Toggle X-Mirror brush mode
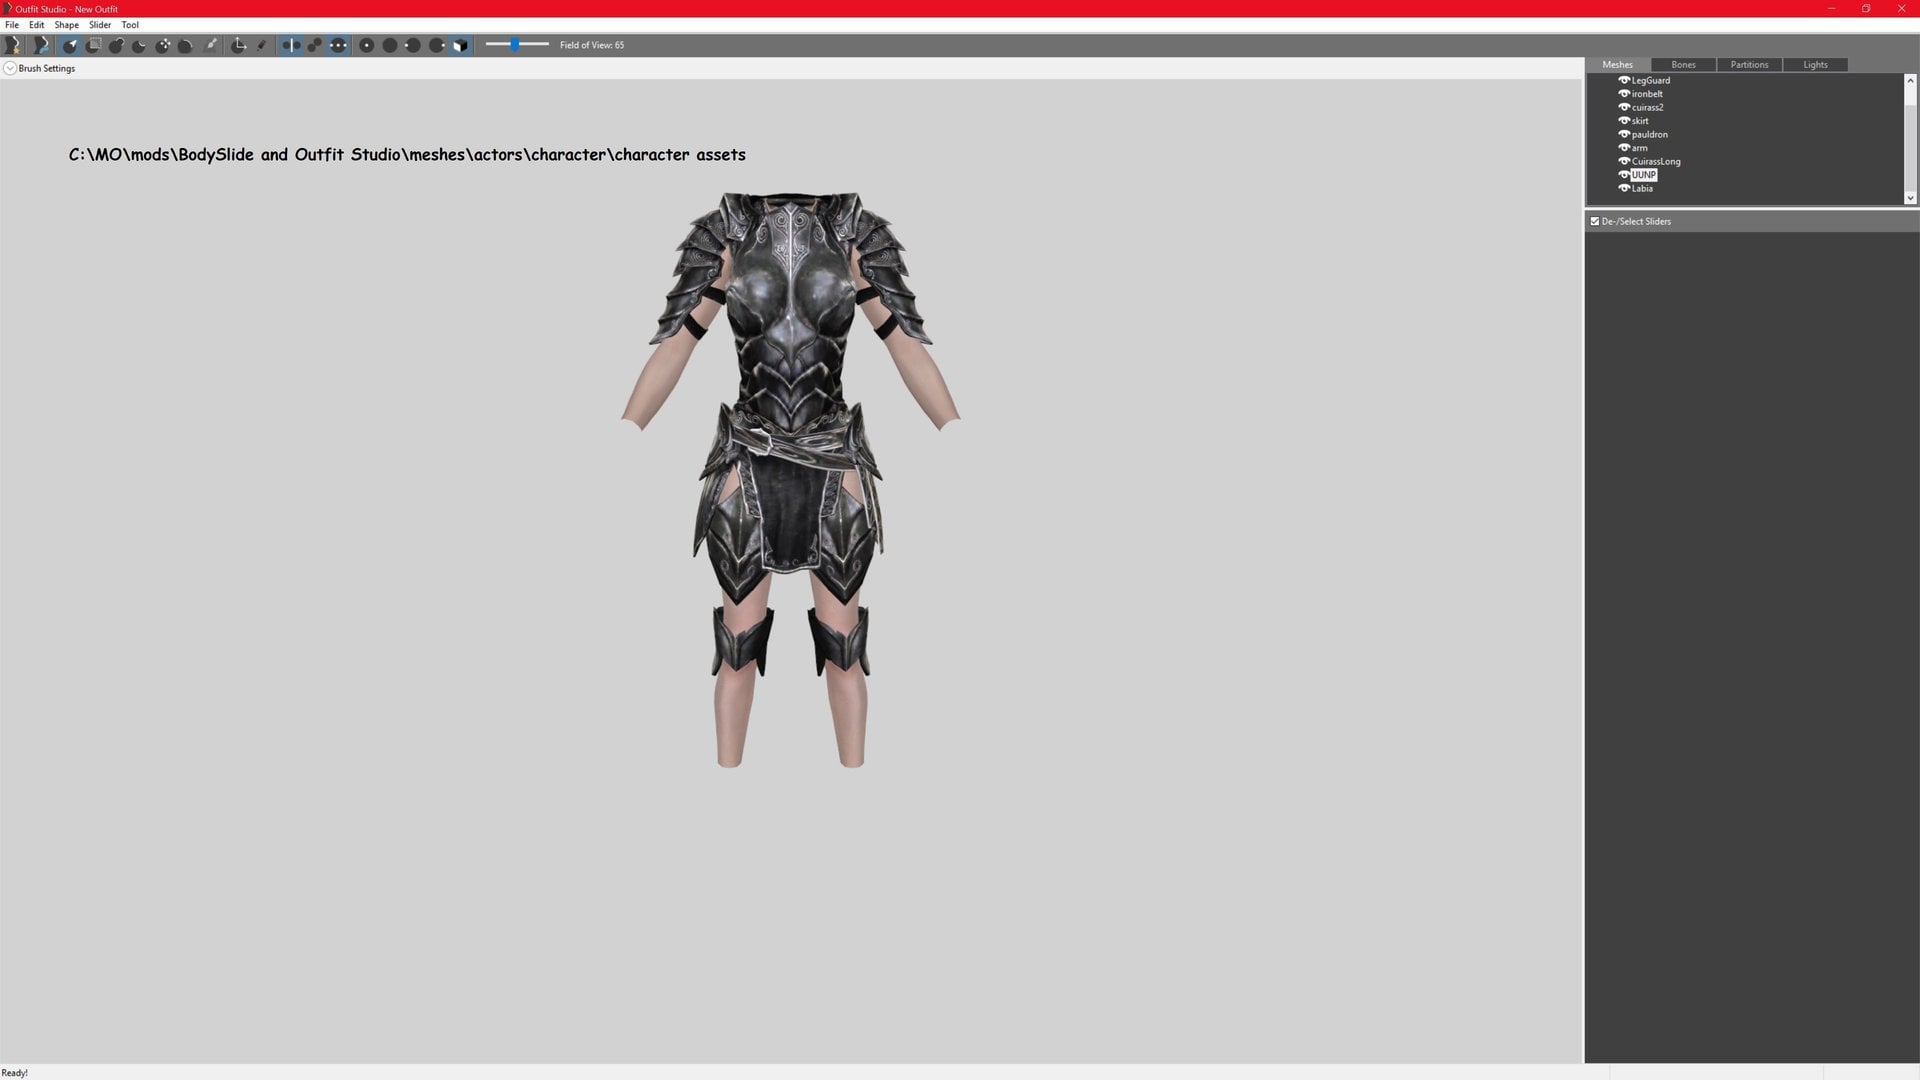This screenshot has height=1080, width=1920. point(291,45)
